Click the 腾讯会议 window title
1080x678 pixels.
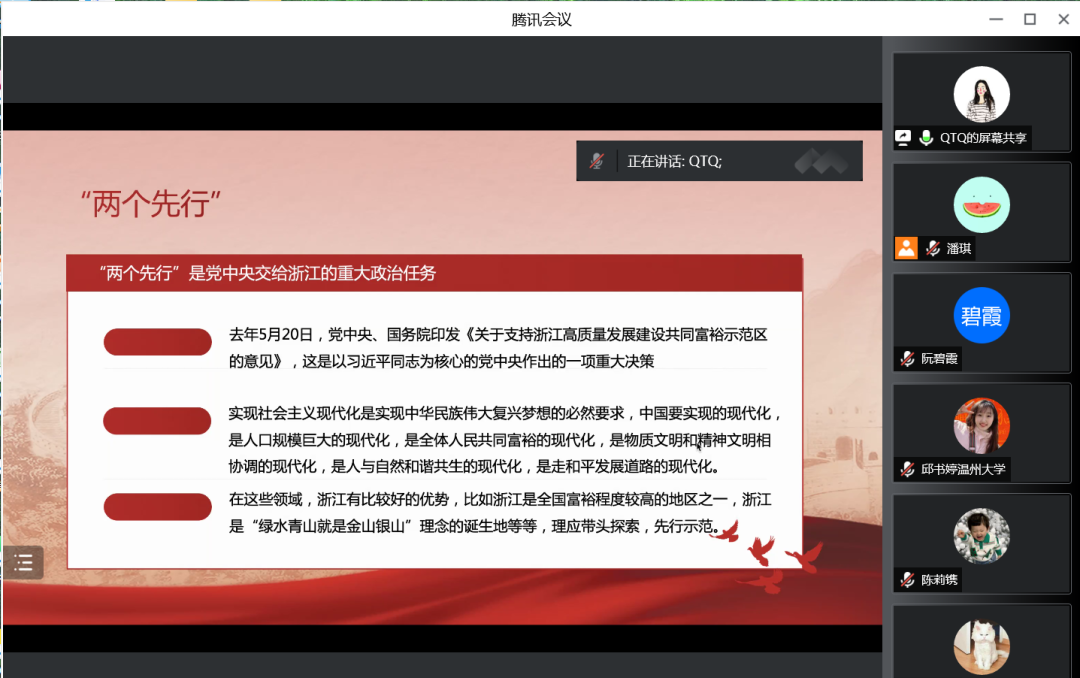coord(541,19)
